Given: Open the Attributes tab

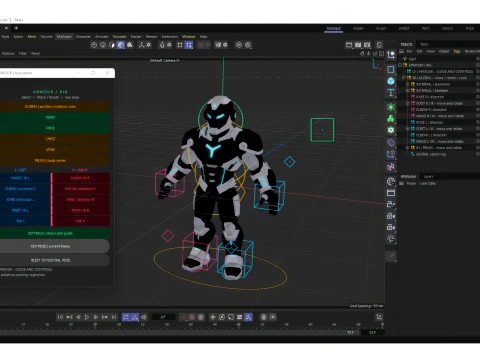Looking at the screenshot, I should 408,176.
